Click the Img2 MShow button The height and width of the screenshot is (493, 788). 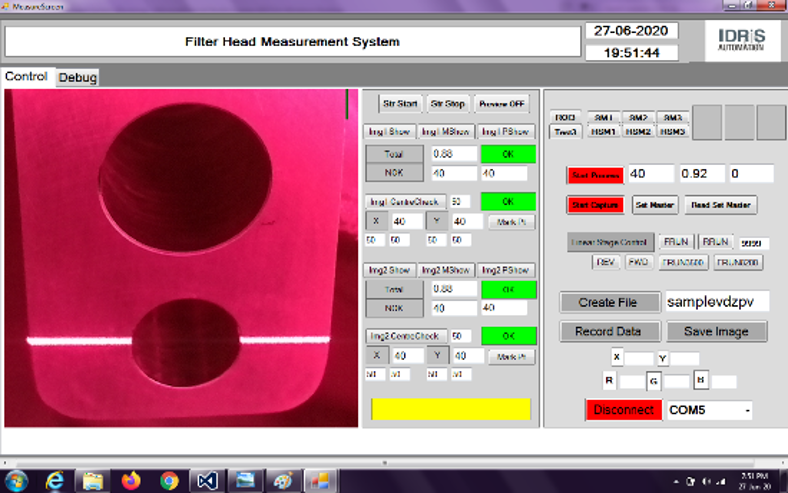coord(446,270)
